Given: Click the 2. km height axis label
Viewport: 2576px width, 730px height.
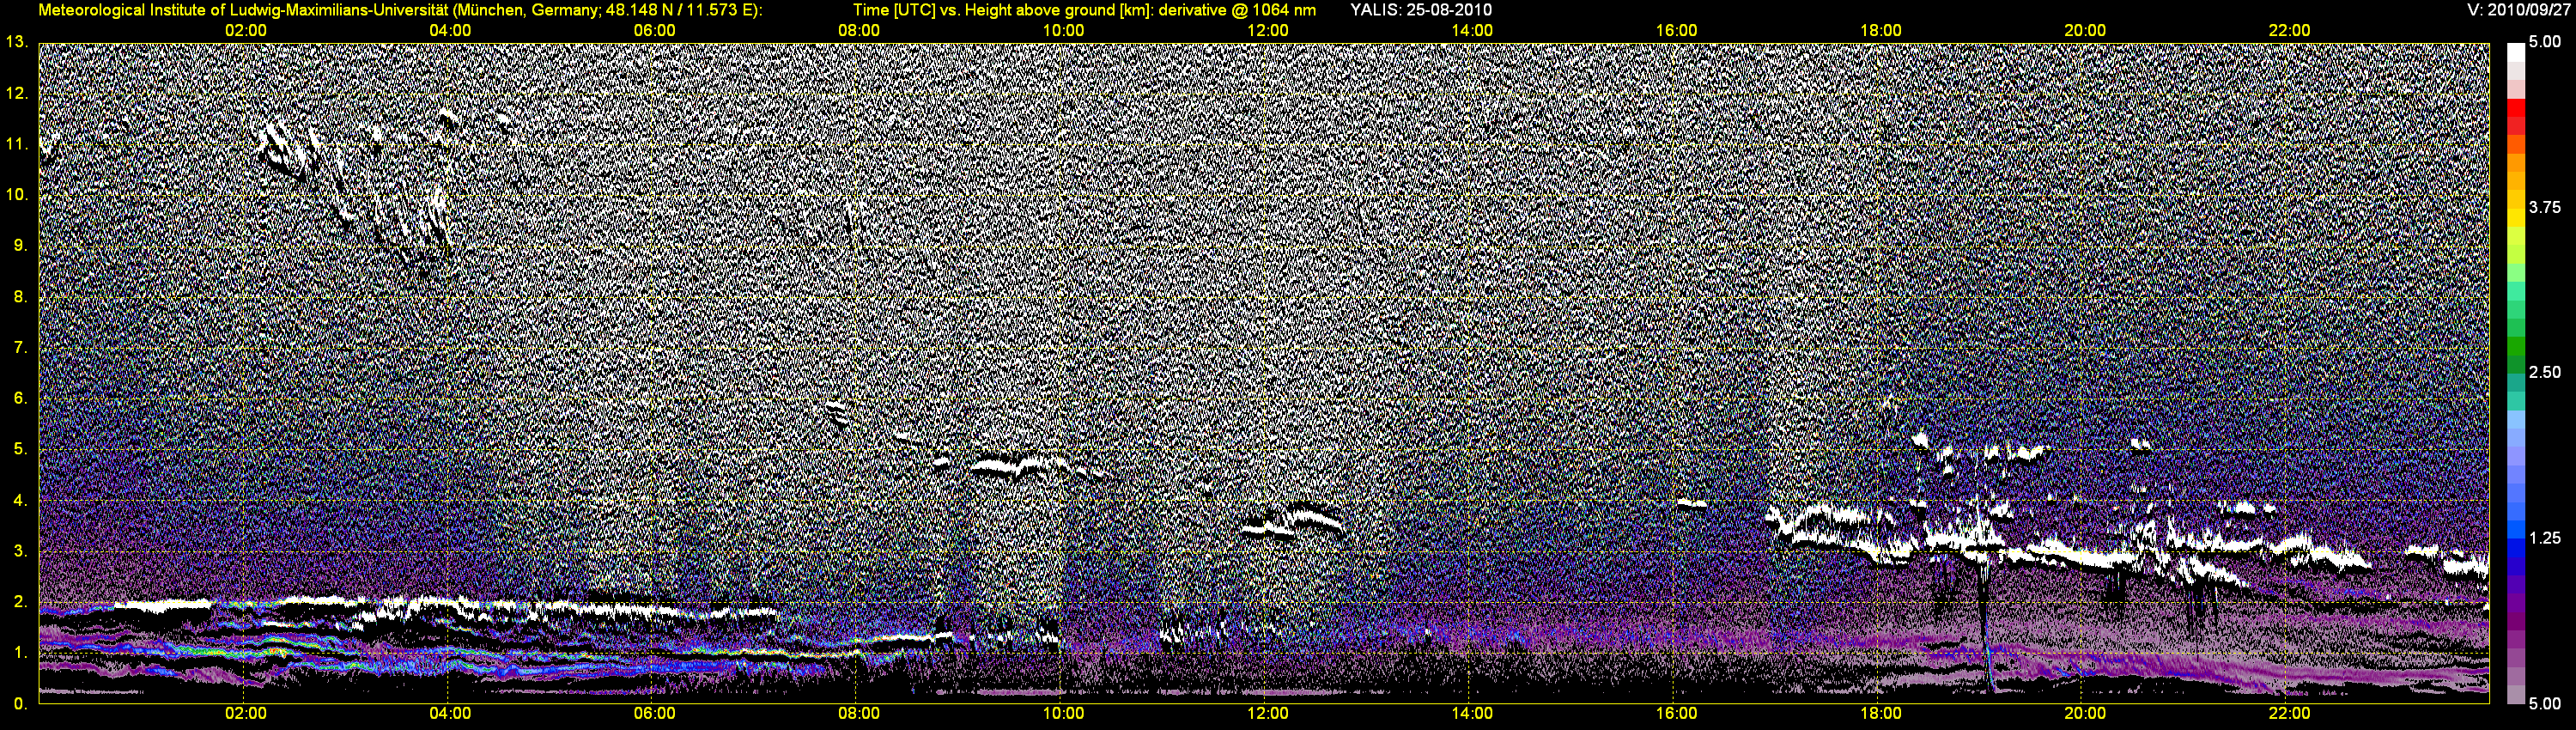Looking at the screenshot, I should pos(20,602).
